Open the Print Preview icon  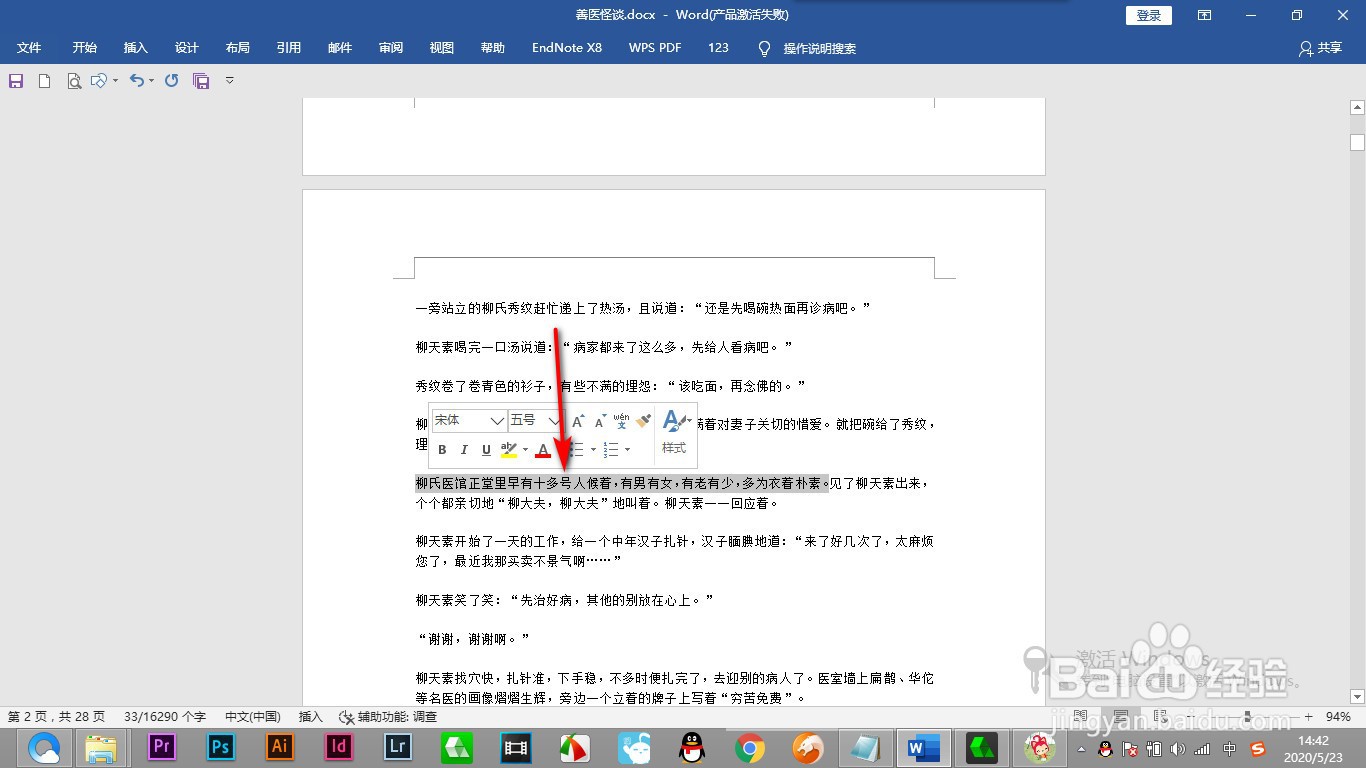[74, 80]
